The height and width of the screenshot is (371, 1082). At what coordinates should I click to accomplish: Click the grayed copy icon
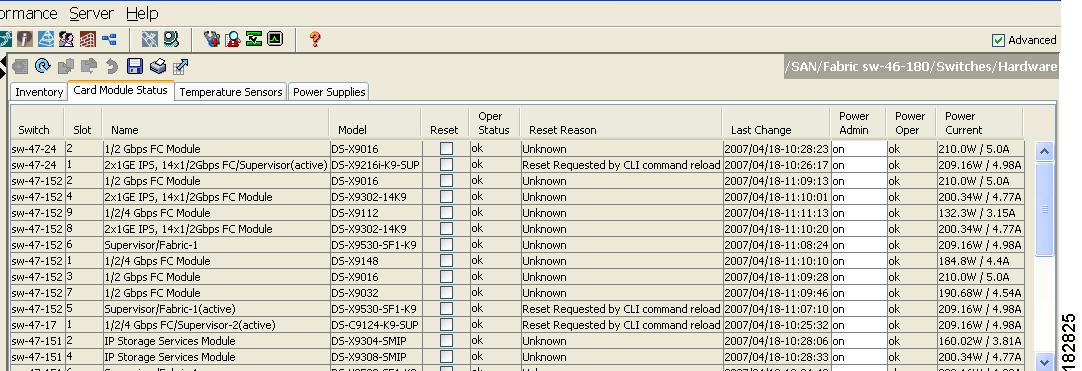(x=66, y=66)
